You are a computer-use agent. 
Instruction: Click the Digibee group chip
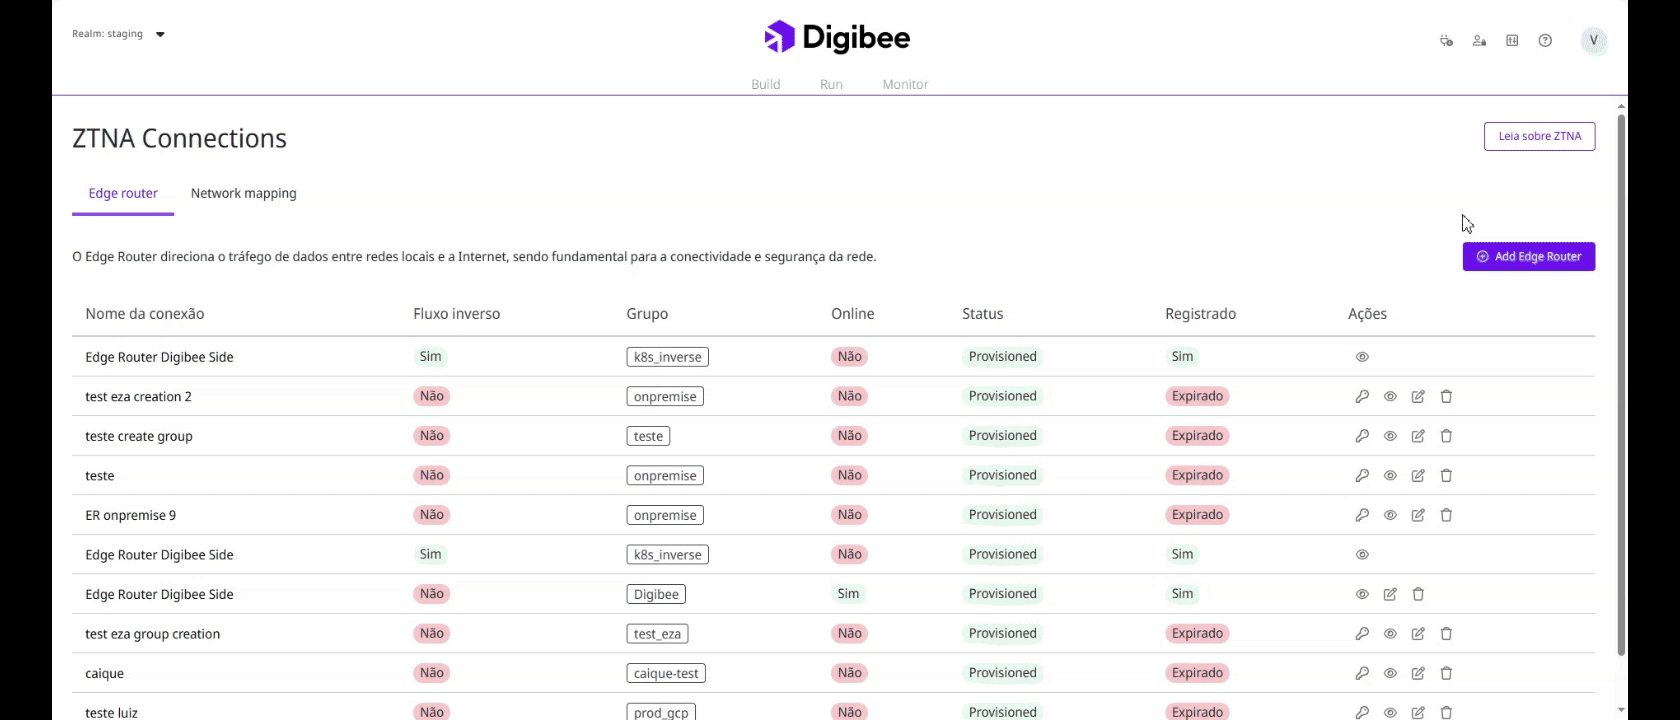656,594
